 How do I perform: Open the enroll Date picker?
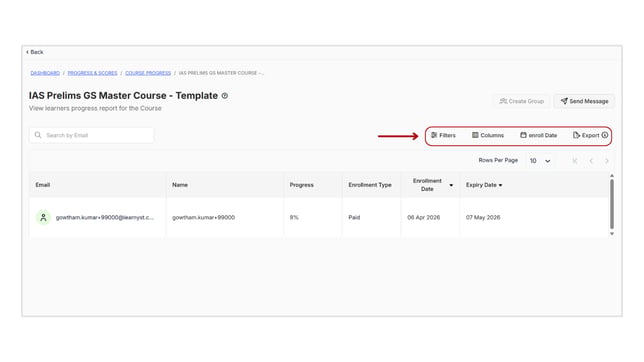point(538,135)
